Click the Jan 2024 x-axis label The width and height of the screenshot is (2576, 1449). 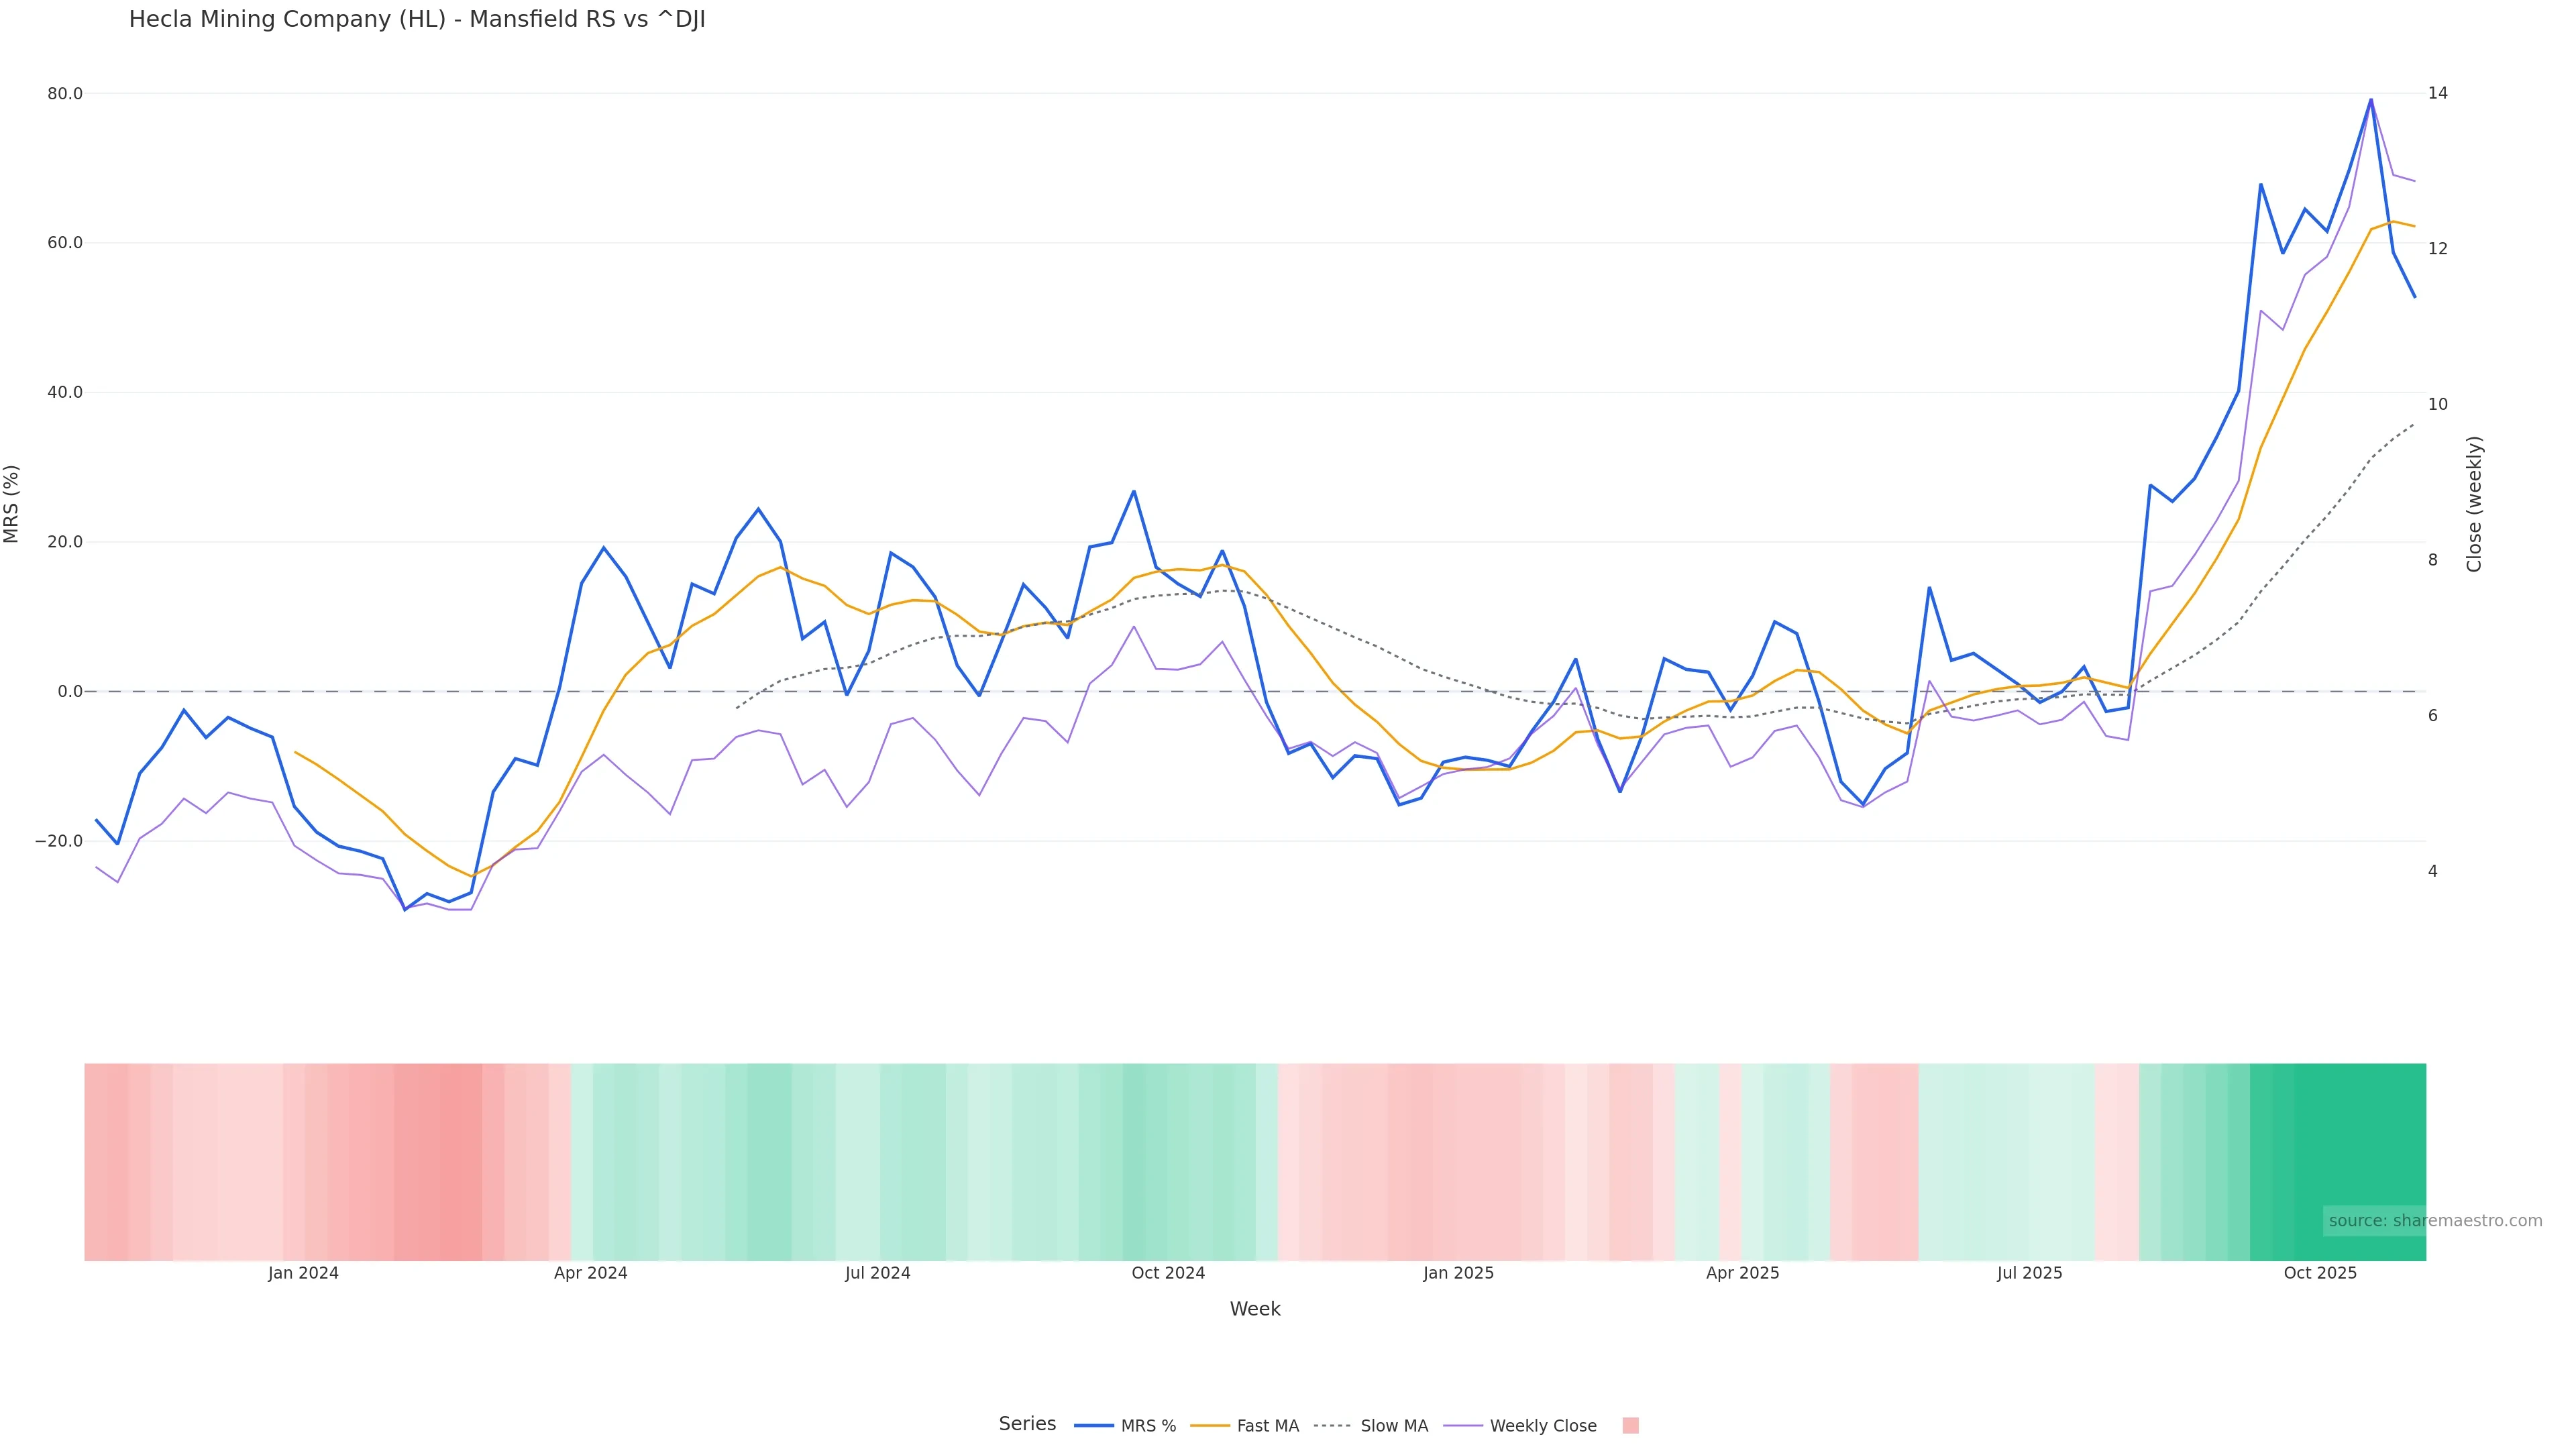[x=303, y=1273]
